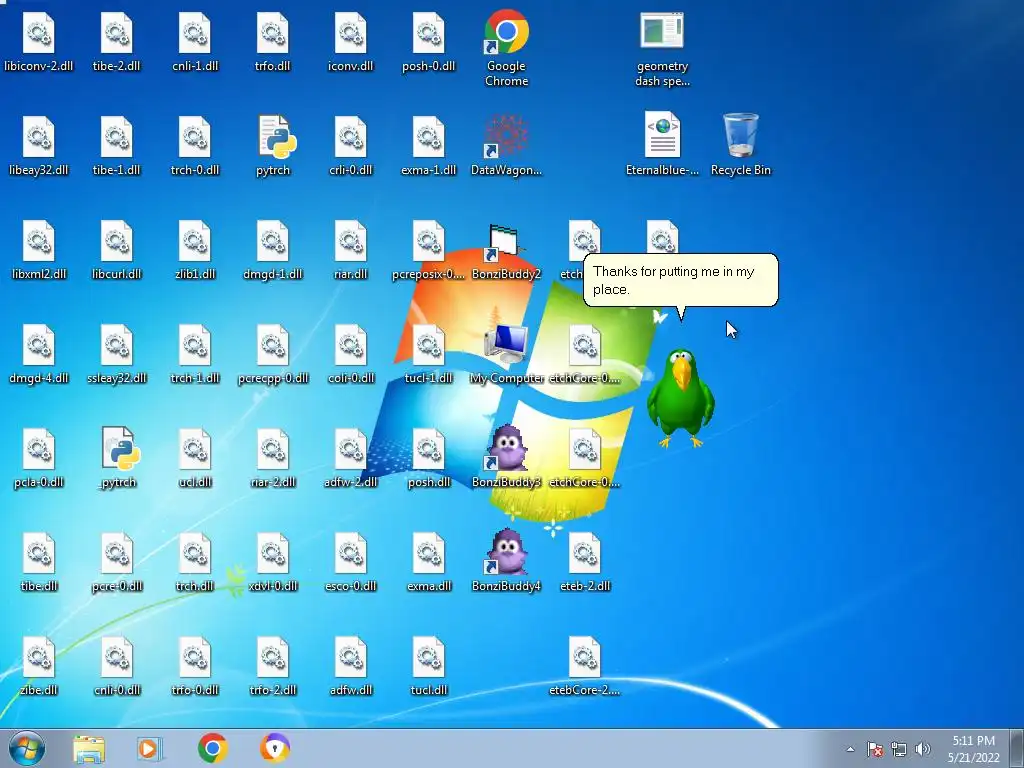This screenshot has height=768, width=1024.
Task: Open the Action Center flag icon
Action: [875, 749]
